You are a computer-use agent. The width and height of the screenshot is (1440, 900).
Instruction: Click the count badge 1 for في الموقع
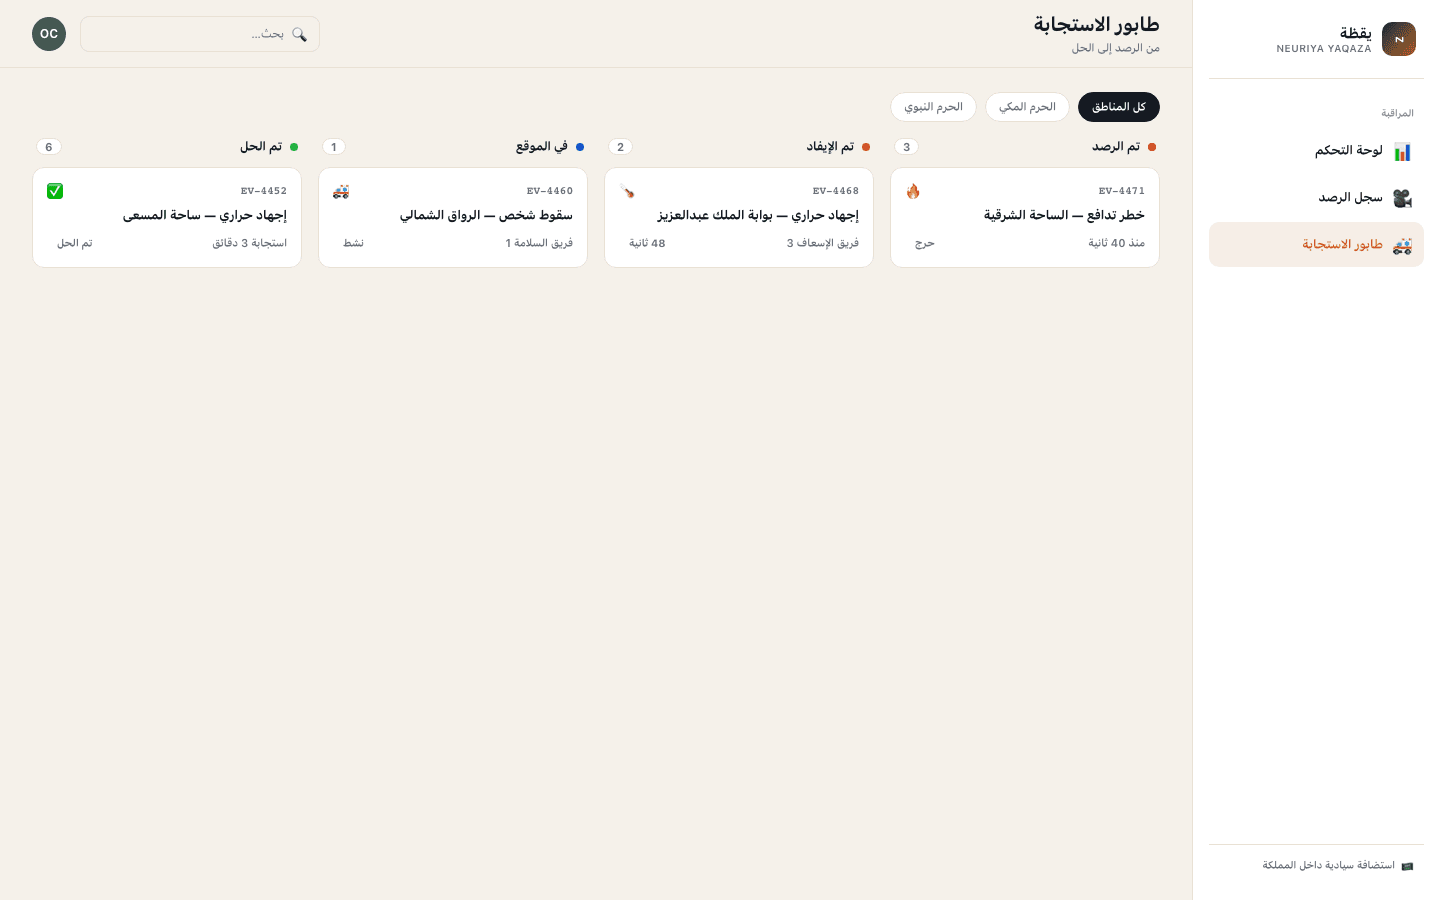(334, 147)
